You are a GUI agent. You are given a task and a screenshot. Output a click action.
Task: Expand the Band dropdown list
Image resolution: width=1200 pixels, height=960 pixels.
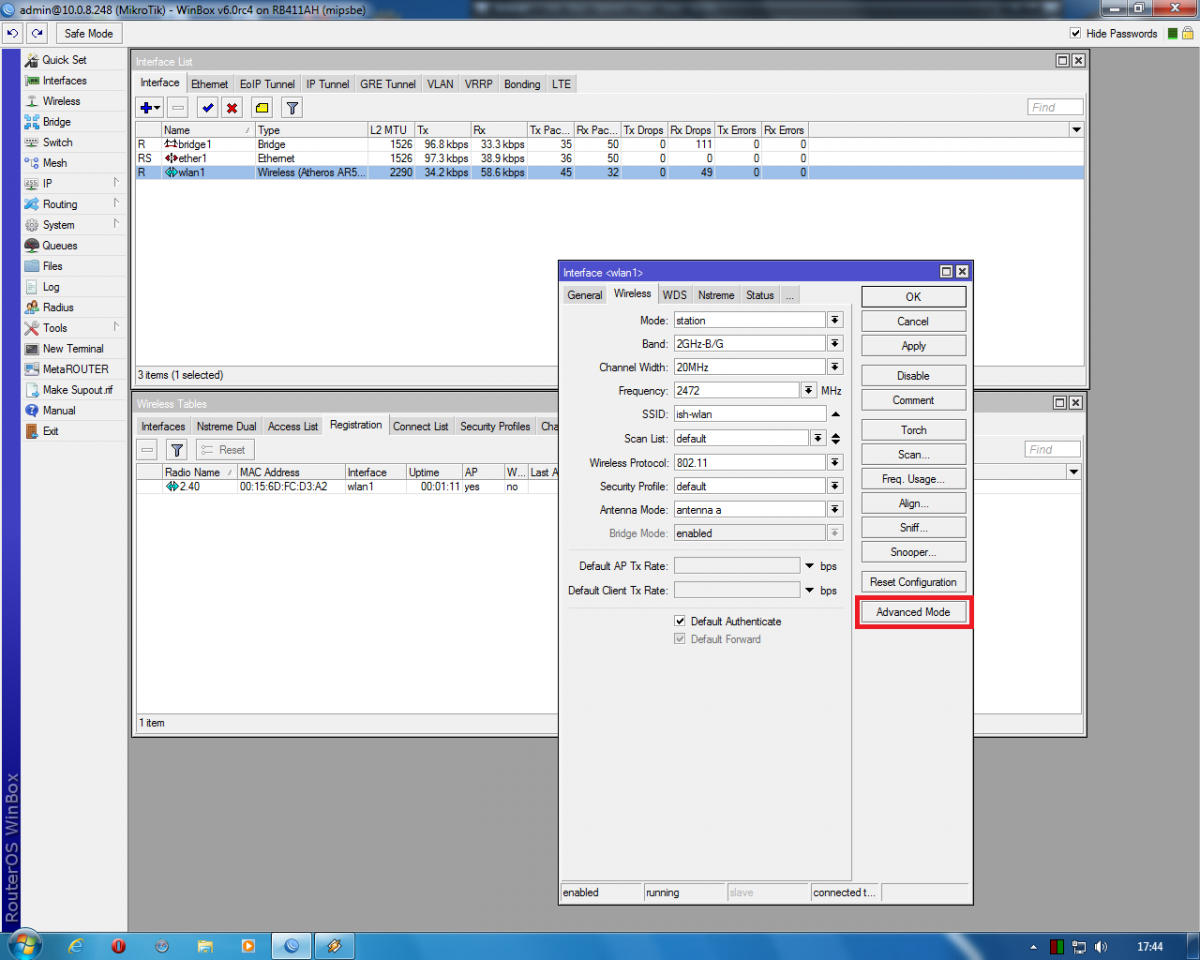pyautogui.click(x=835, y=343)
